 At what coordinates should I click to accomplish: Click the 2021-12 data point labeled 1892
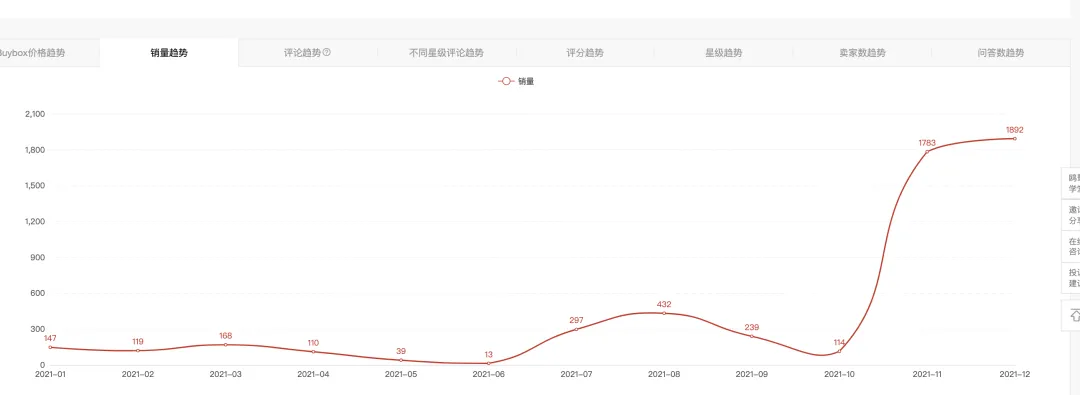1015,139
